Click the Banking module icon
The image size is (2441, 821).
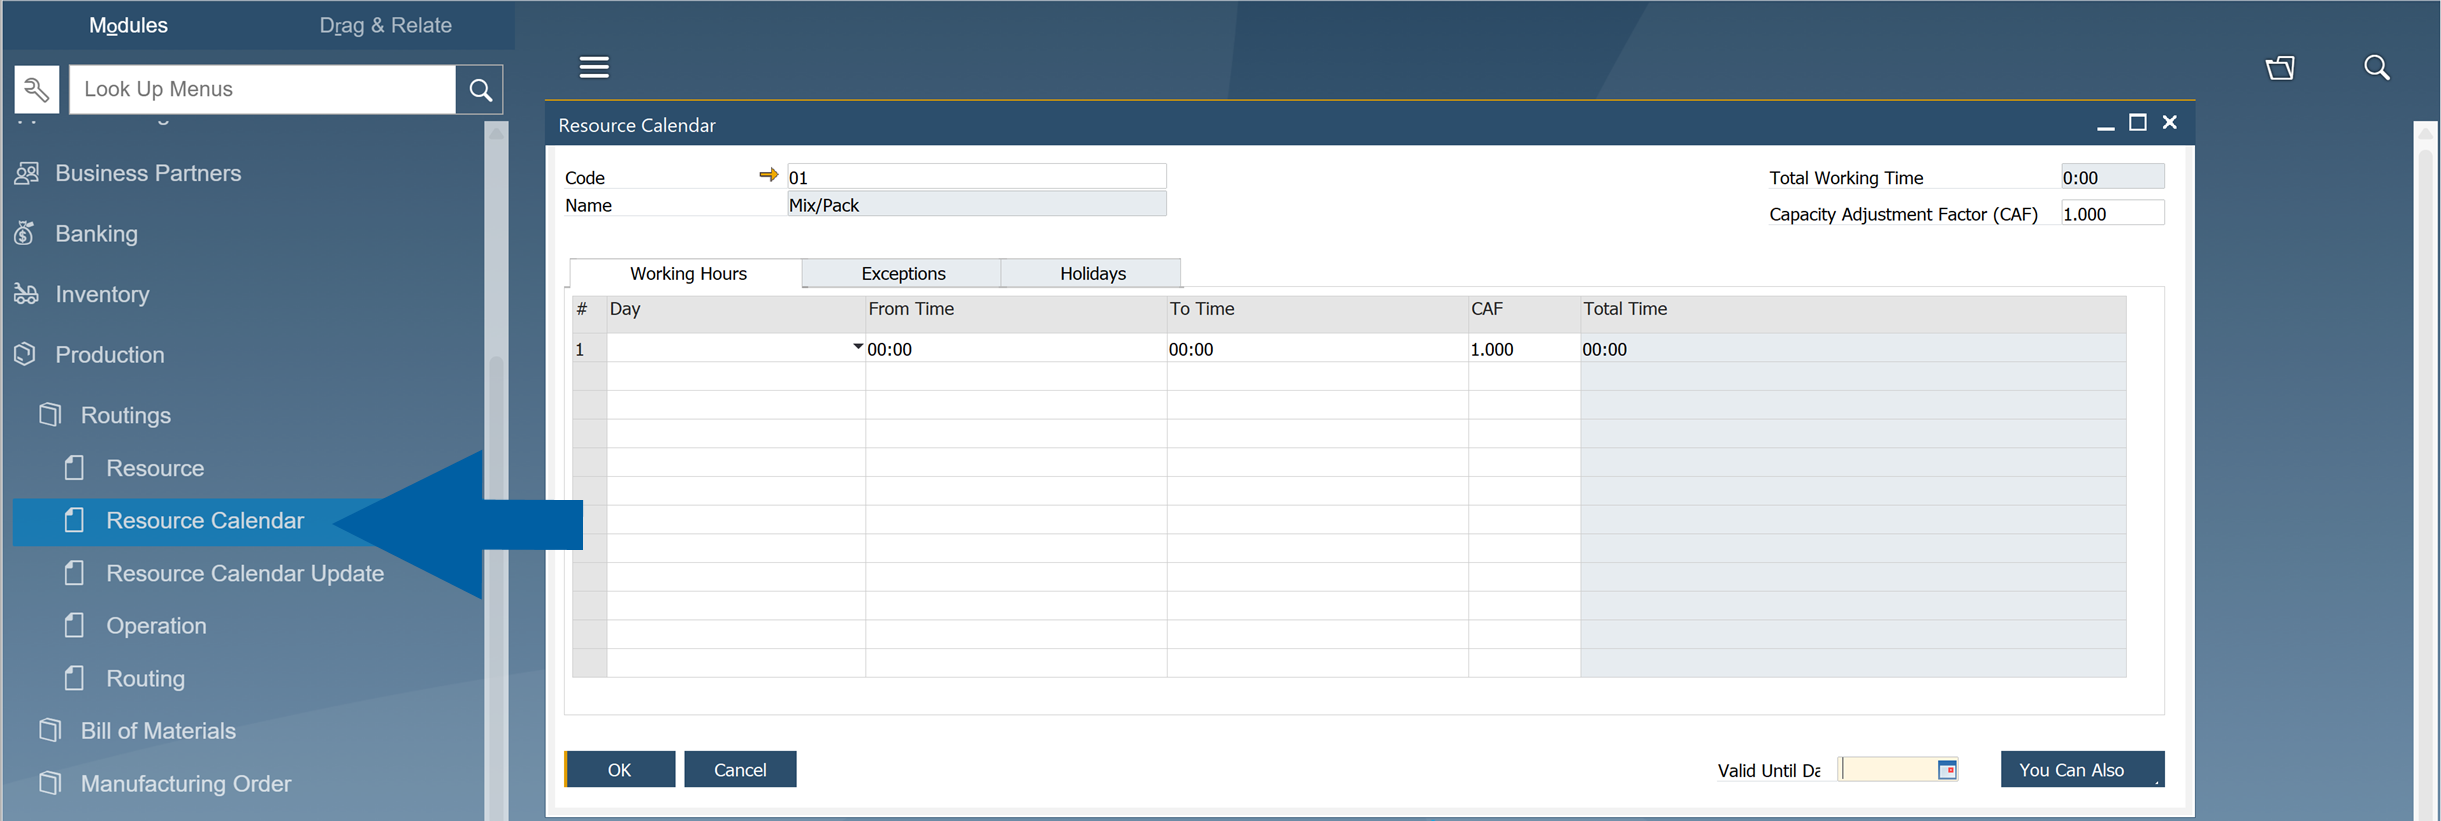(x=25, y=233)
